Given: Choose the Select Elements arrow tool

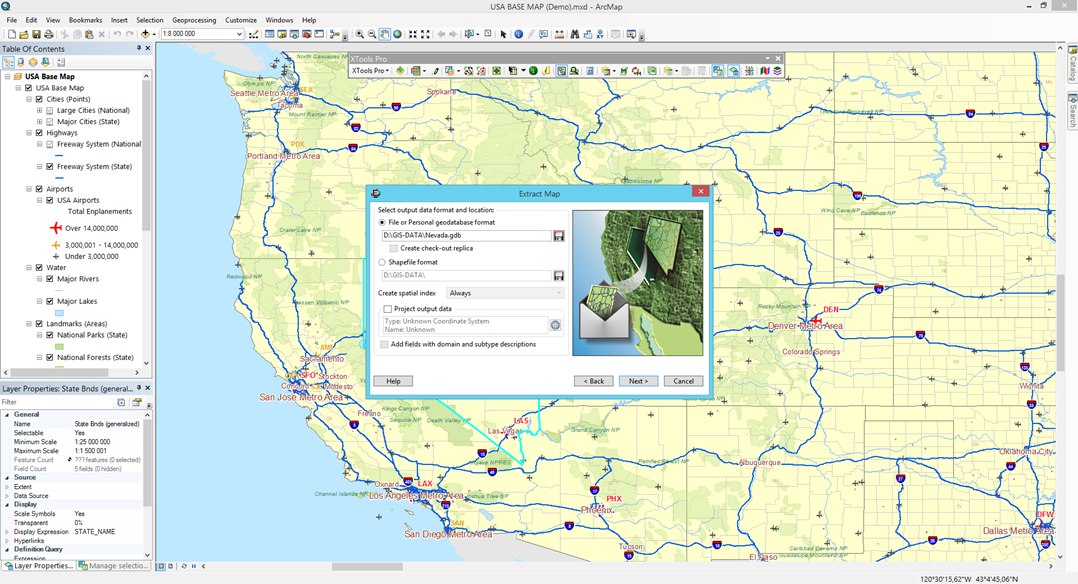Looking at the screenshot, I should (x=503, y=34).
